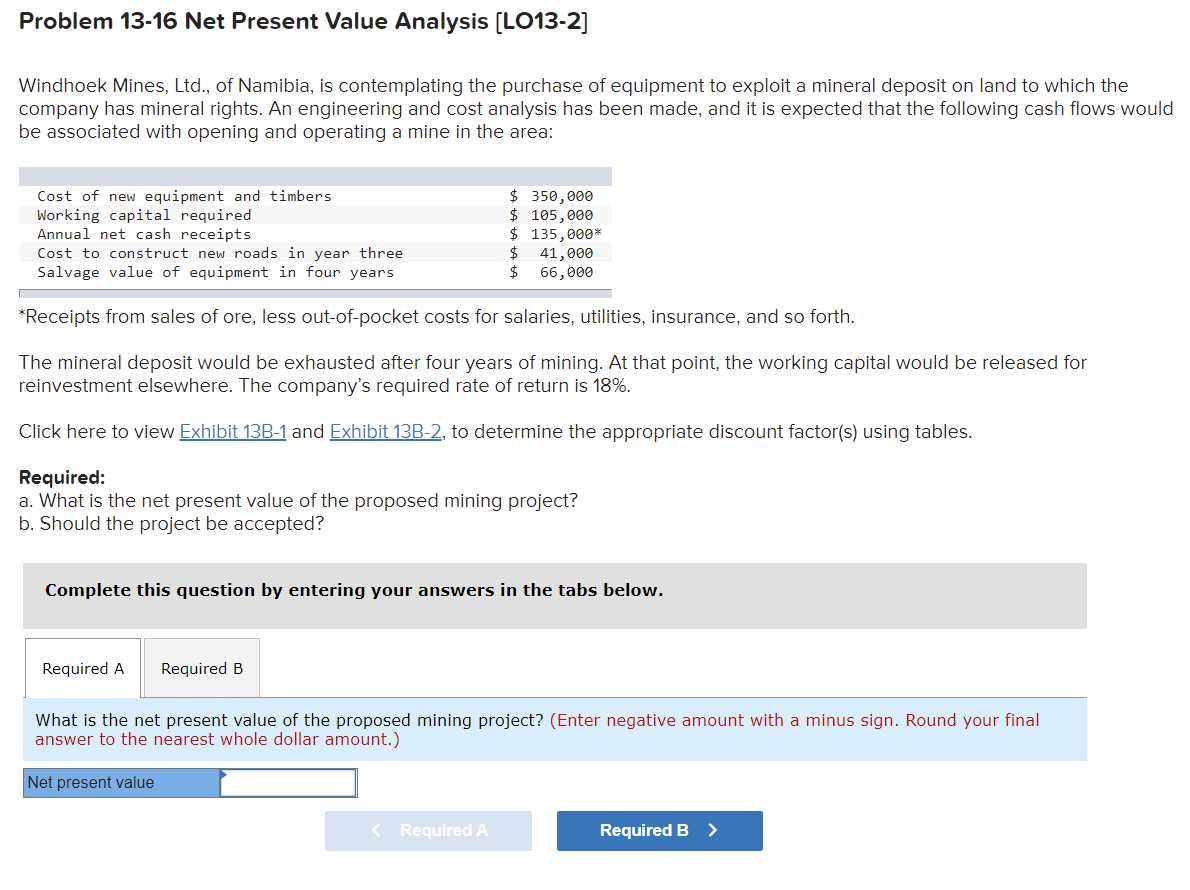Open the Exhibit 13B-1 link

click(x=232, y=431)
